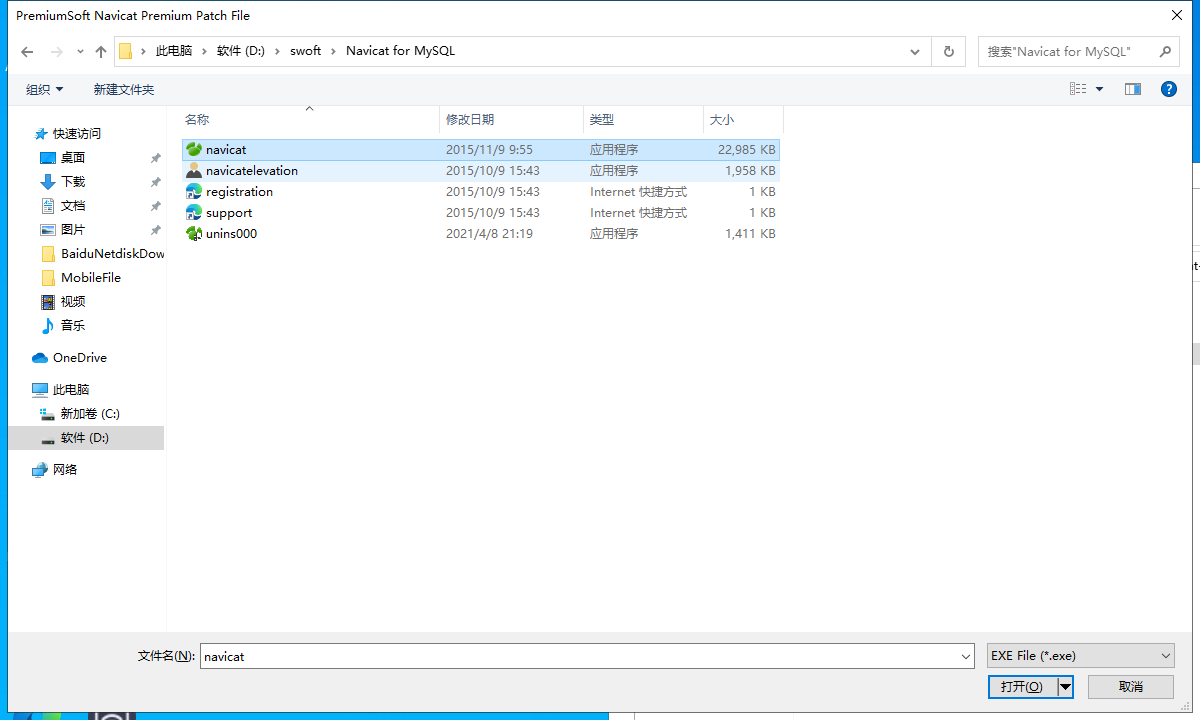The image size is (1200, 720).
Task: Go back with the left arrow
Action: [27, 51]
